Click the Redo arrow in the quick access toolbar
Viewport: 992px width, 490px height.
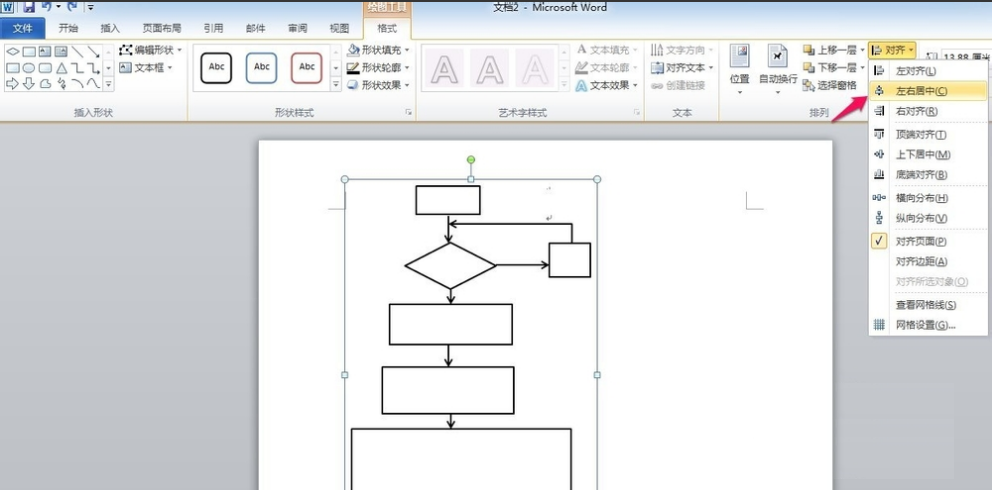pos(72,7)
